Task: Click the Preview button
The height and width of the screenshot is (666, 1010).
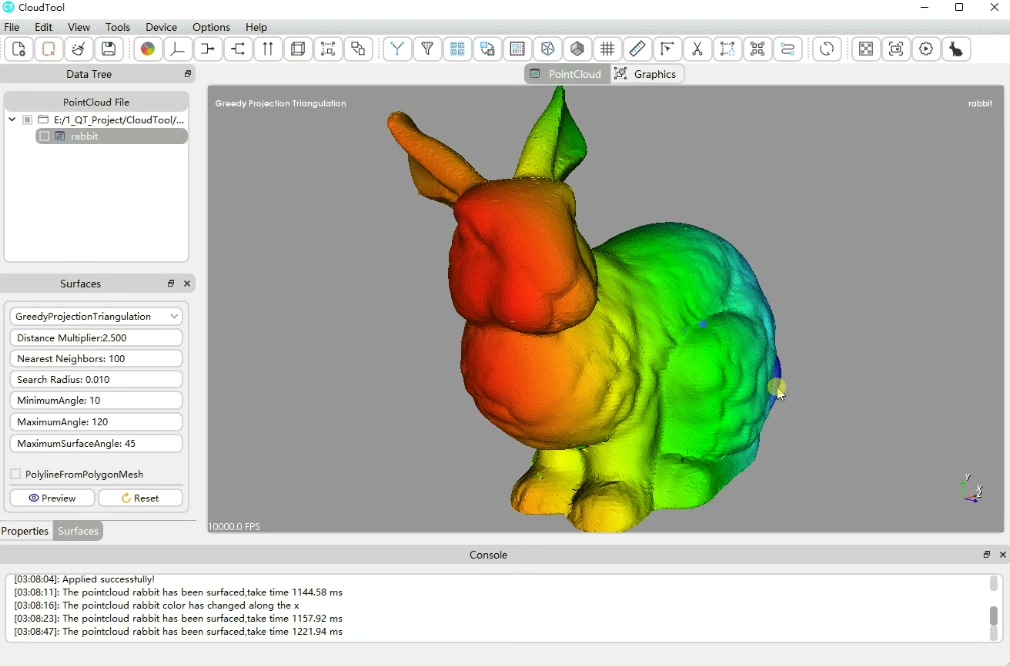Action: 52,498
